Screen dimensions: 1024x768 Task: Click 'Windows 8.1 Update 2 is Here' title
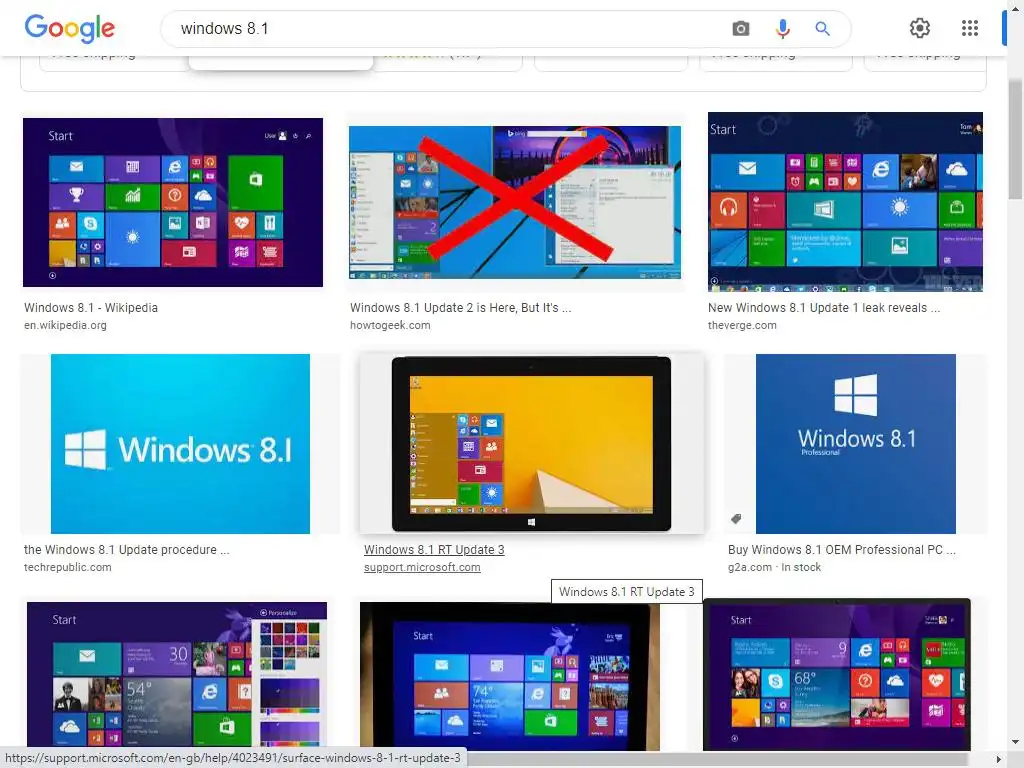(460, 308)
